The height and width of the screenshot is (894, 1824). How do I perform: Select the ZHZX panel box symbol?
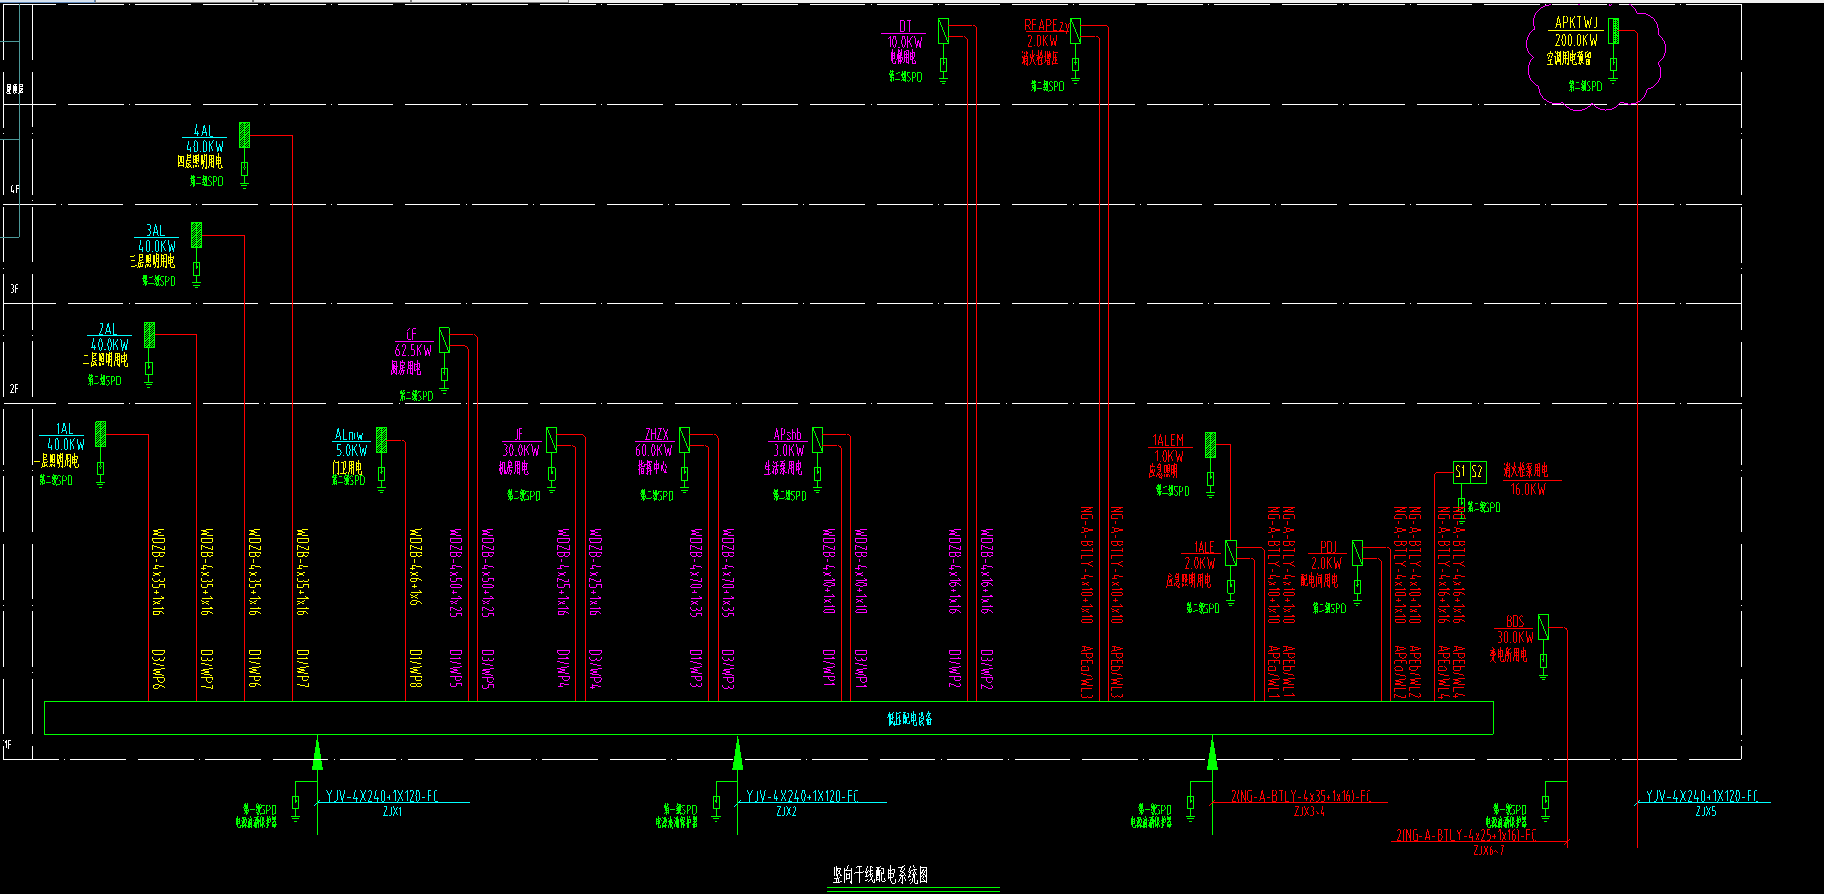coord(684,440)
